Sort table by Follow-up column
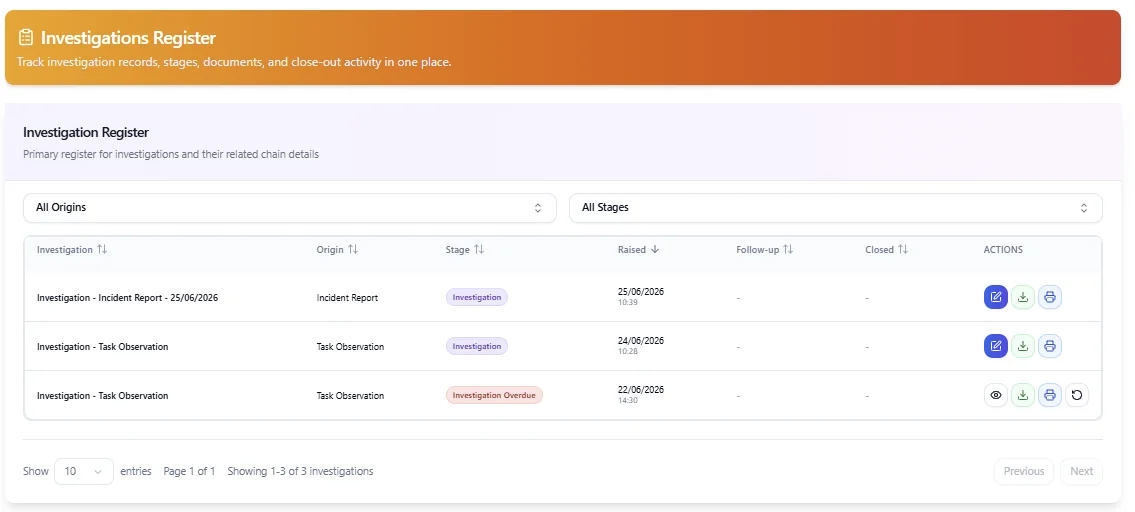Viewport: 1135px width, 512px height. tap(764, 249)
